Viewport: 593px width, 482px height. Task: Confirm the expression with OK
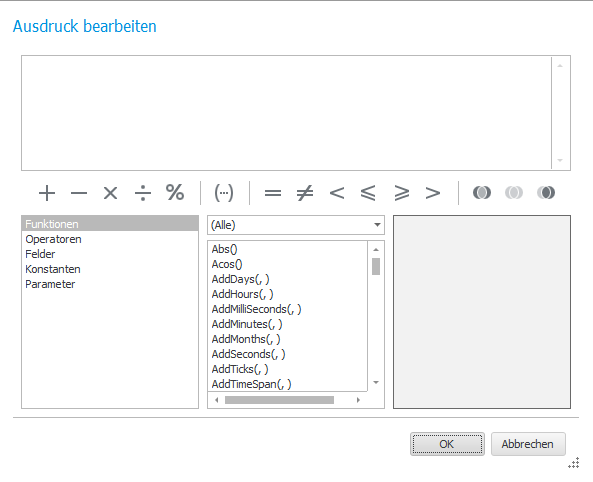click(447, 444)
